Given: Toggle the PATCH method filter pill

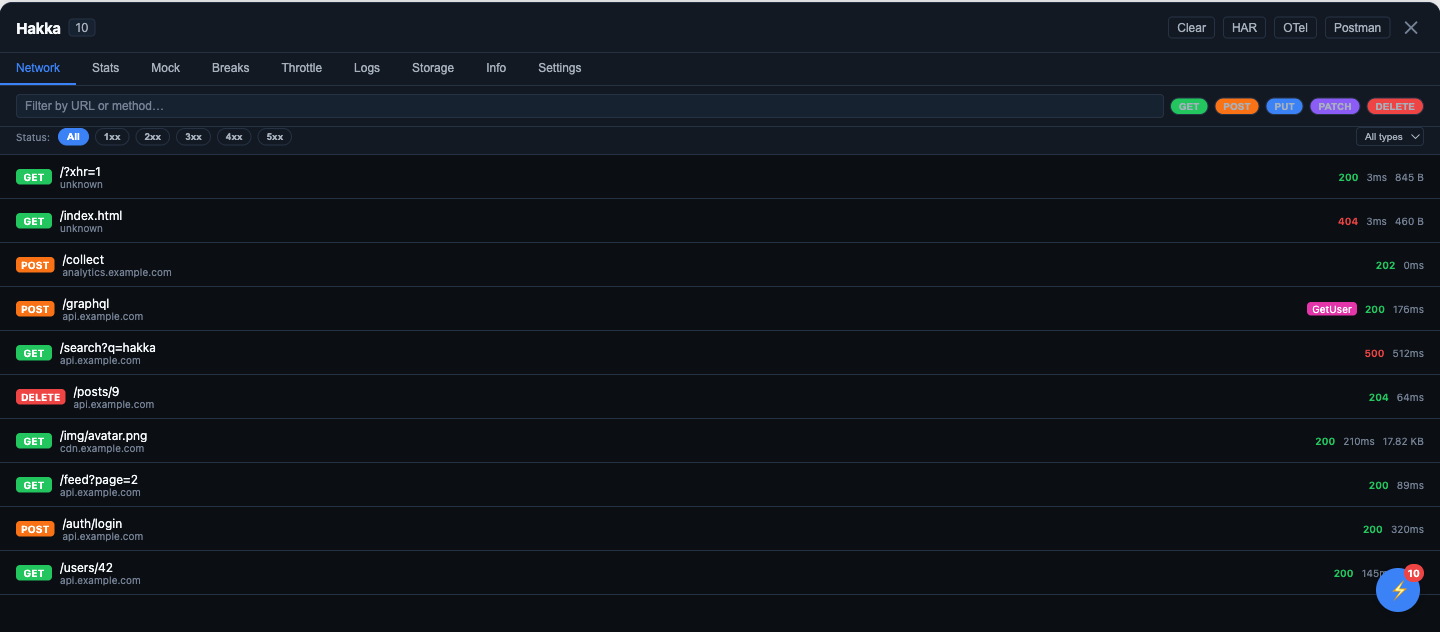Looking at the screenshot, I should pyautogui.click(x=1335, y=106).
